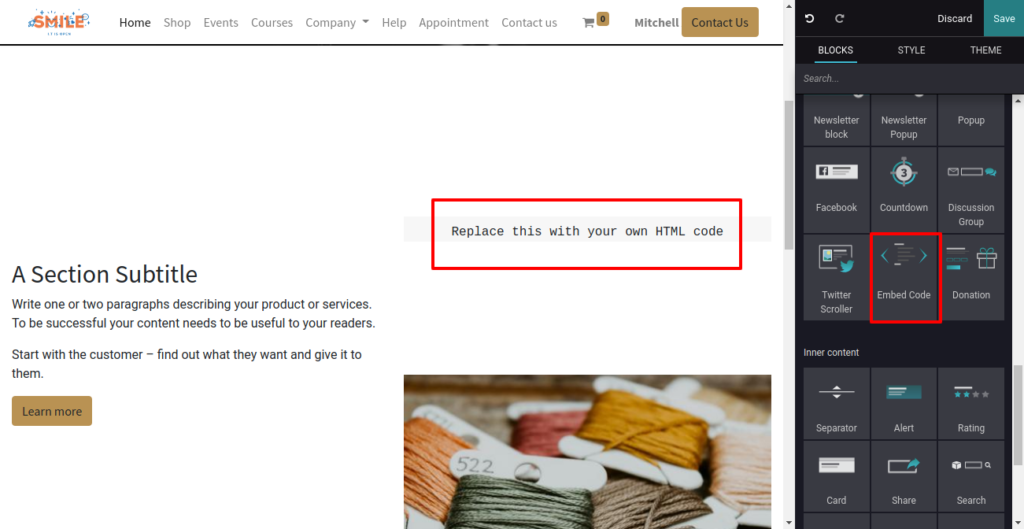The width and height of the screenshot is (1024, 529).
Task: Click the undo arrow icon
Action: [810, 18]
